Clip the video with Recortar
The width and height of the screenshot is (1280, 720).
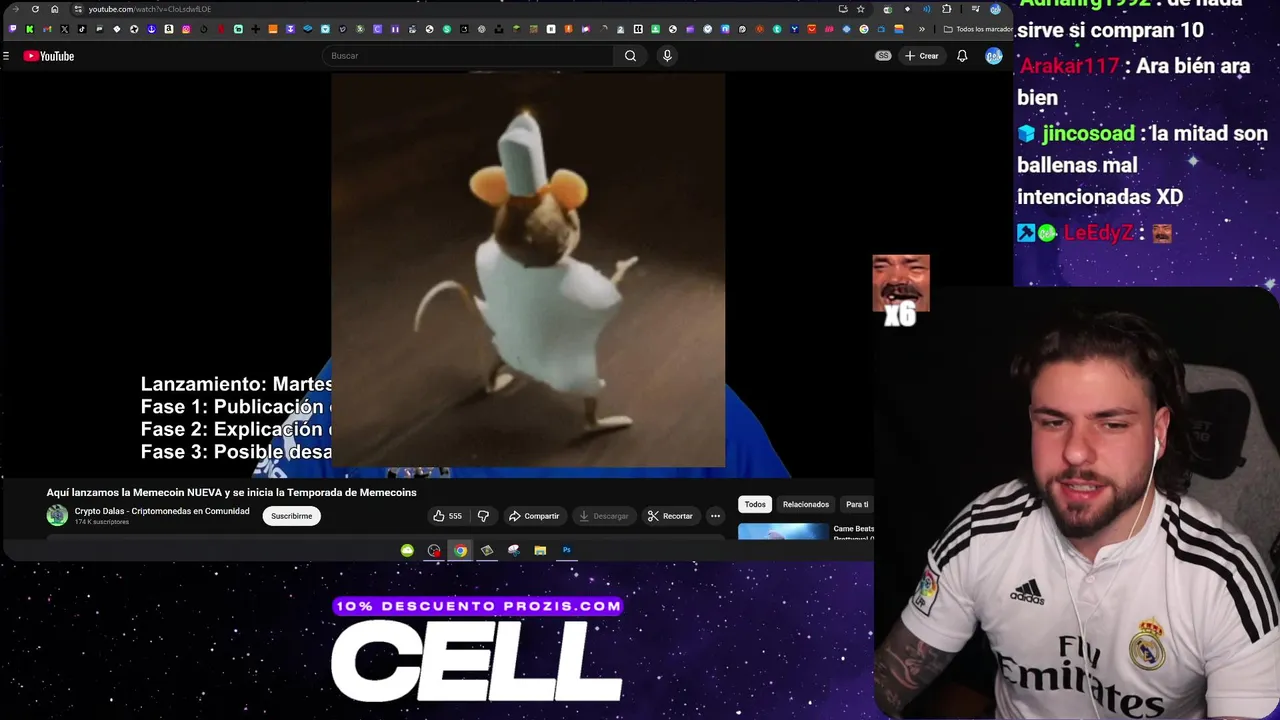coord(670,516)
